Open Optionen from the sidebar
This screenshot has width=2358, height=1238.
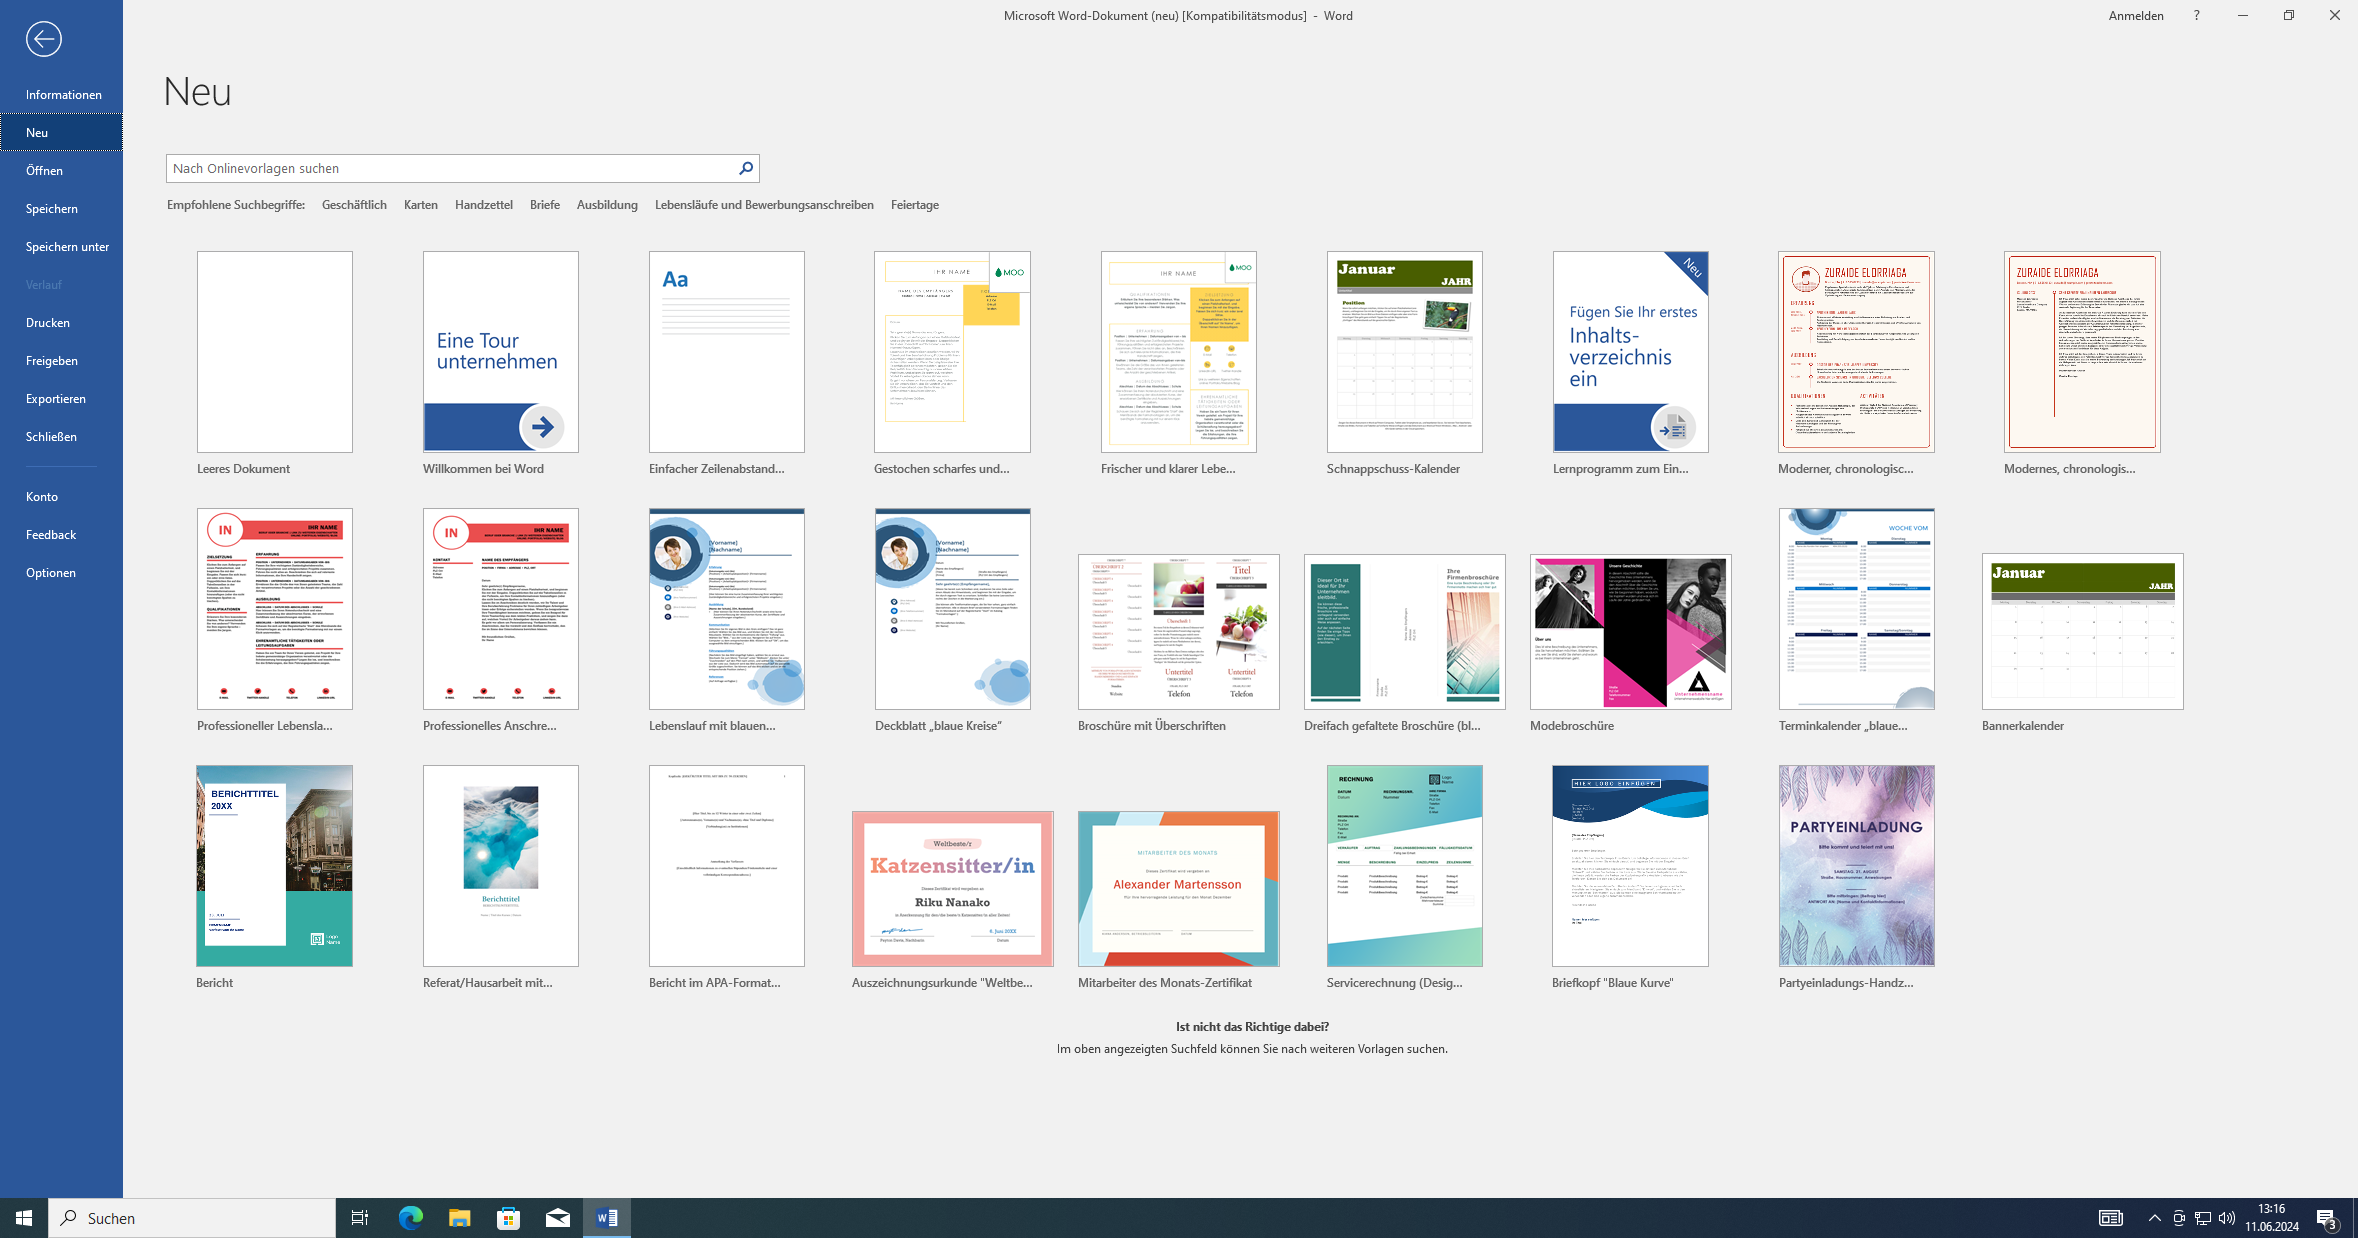51,572
